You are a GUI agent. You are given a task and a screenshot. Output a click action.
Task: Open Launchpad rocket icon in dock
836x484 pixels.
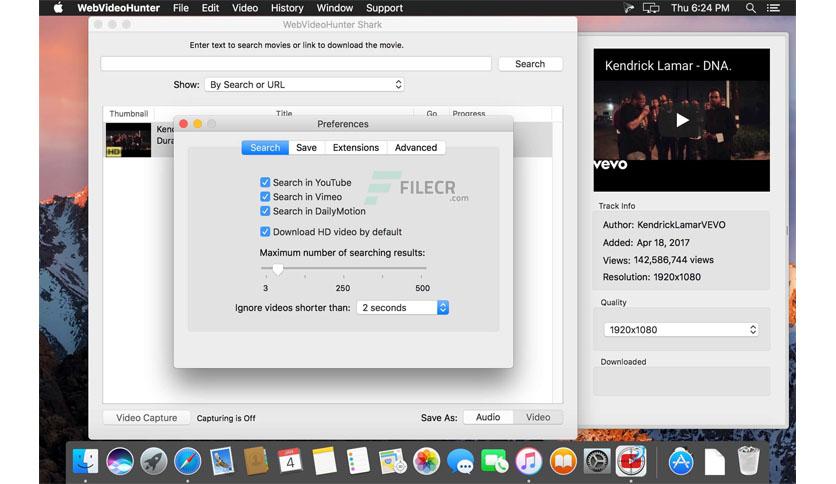154,461
